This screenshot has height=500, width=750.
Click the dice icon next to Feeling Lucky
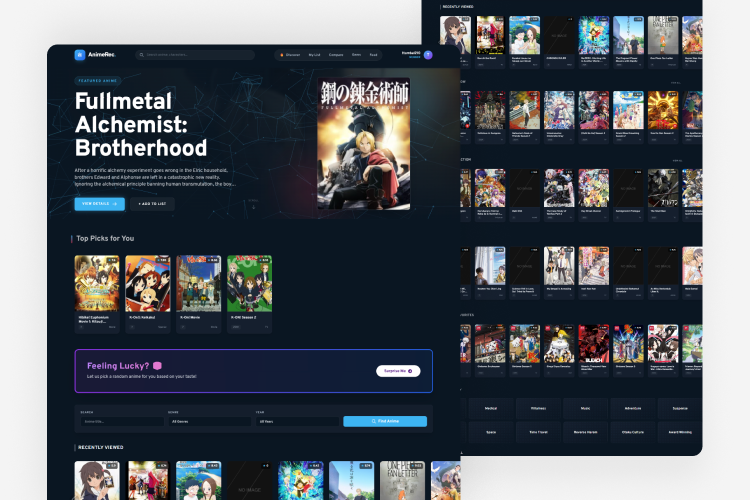[x=157, y=366]
